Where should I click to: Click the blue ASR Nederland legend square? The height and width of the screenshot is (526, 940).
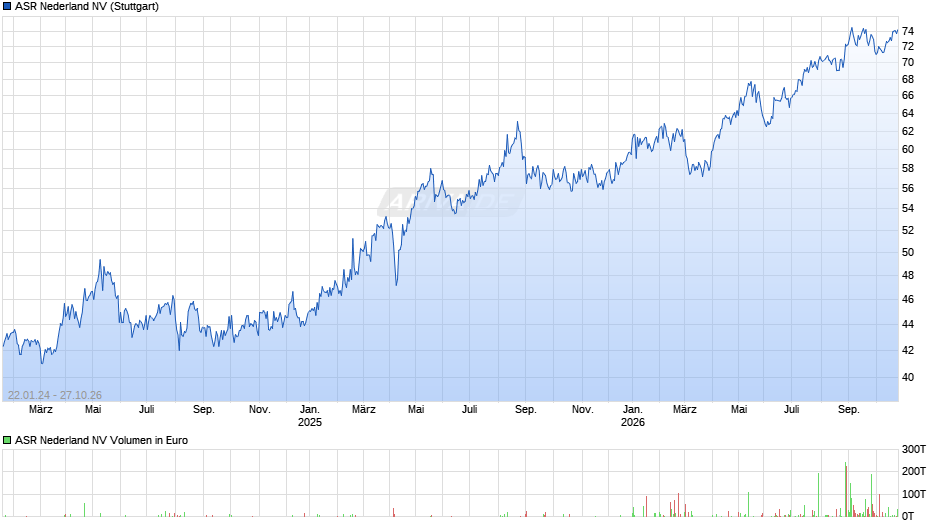(7, 7)
